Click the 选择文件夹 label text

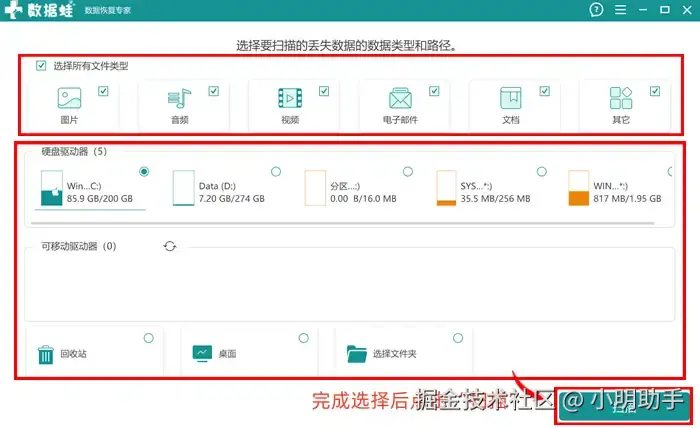[395, 354]
